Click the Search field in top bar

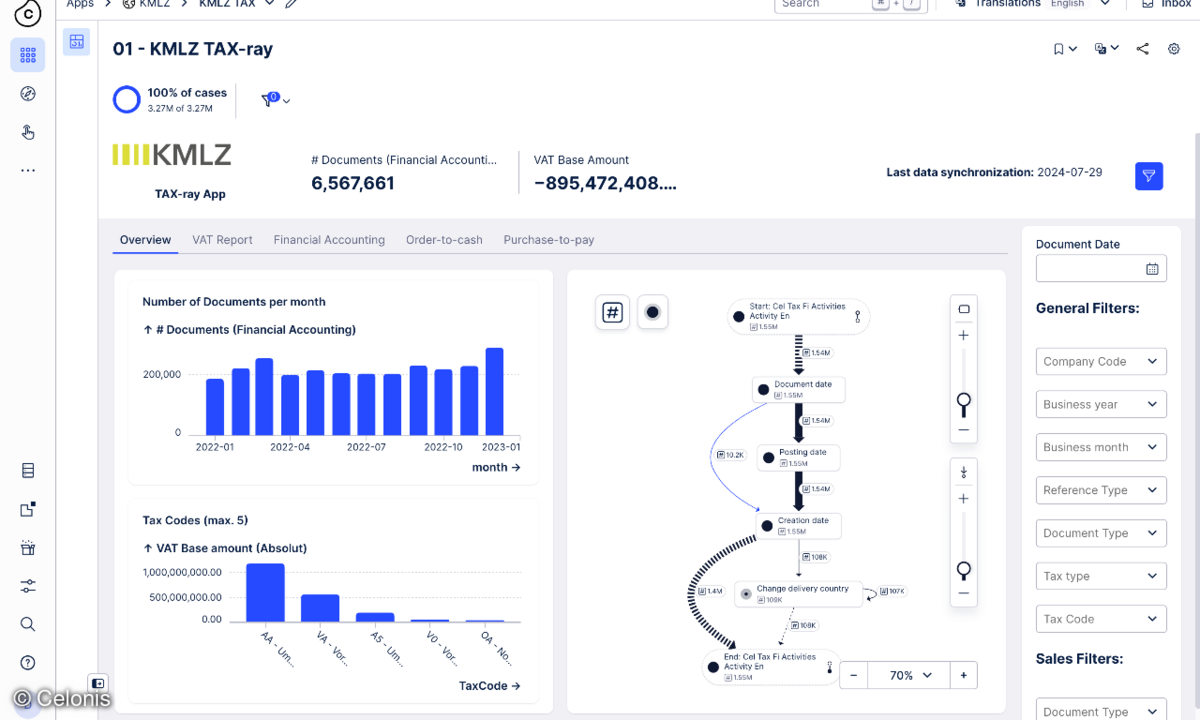coord(850,4)
